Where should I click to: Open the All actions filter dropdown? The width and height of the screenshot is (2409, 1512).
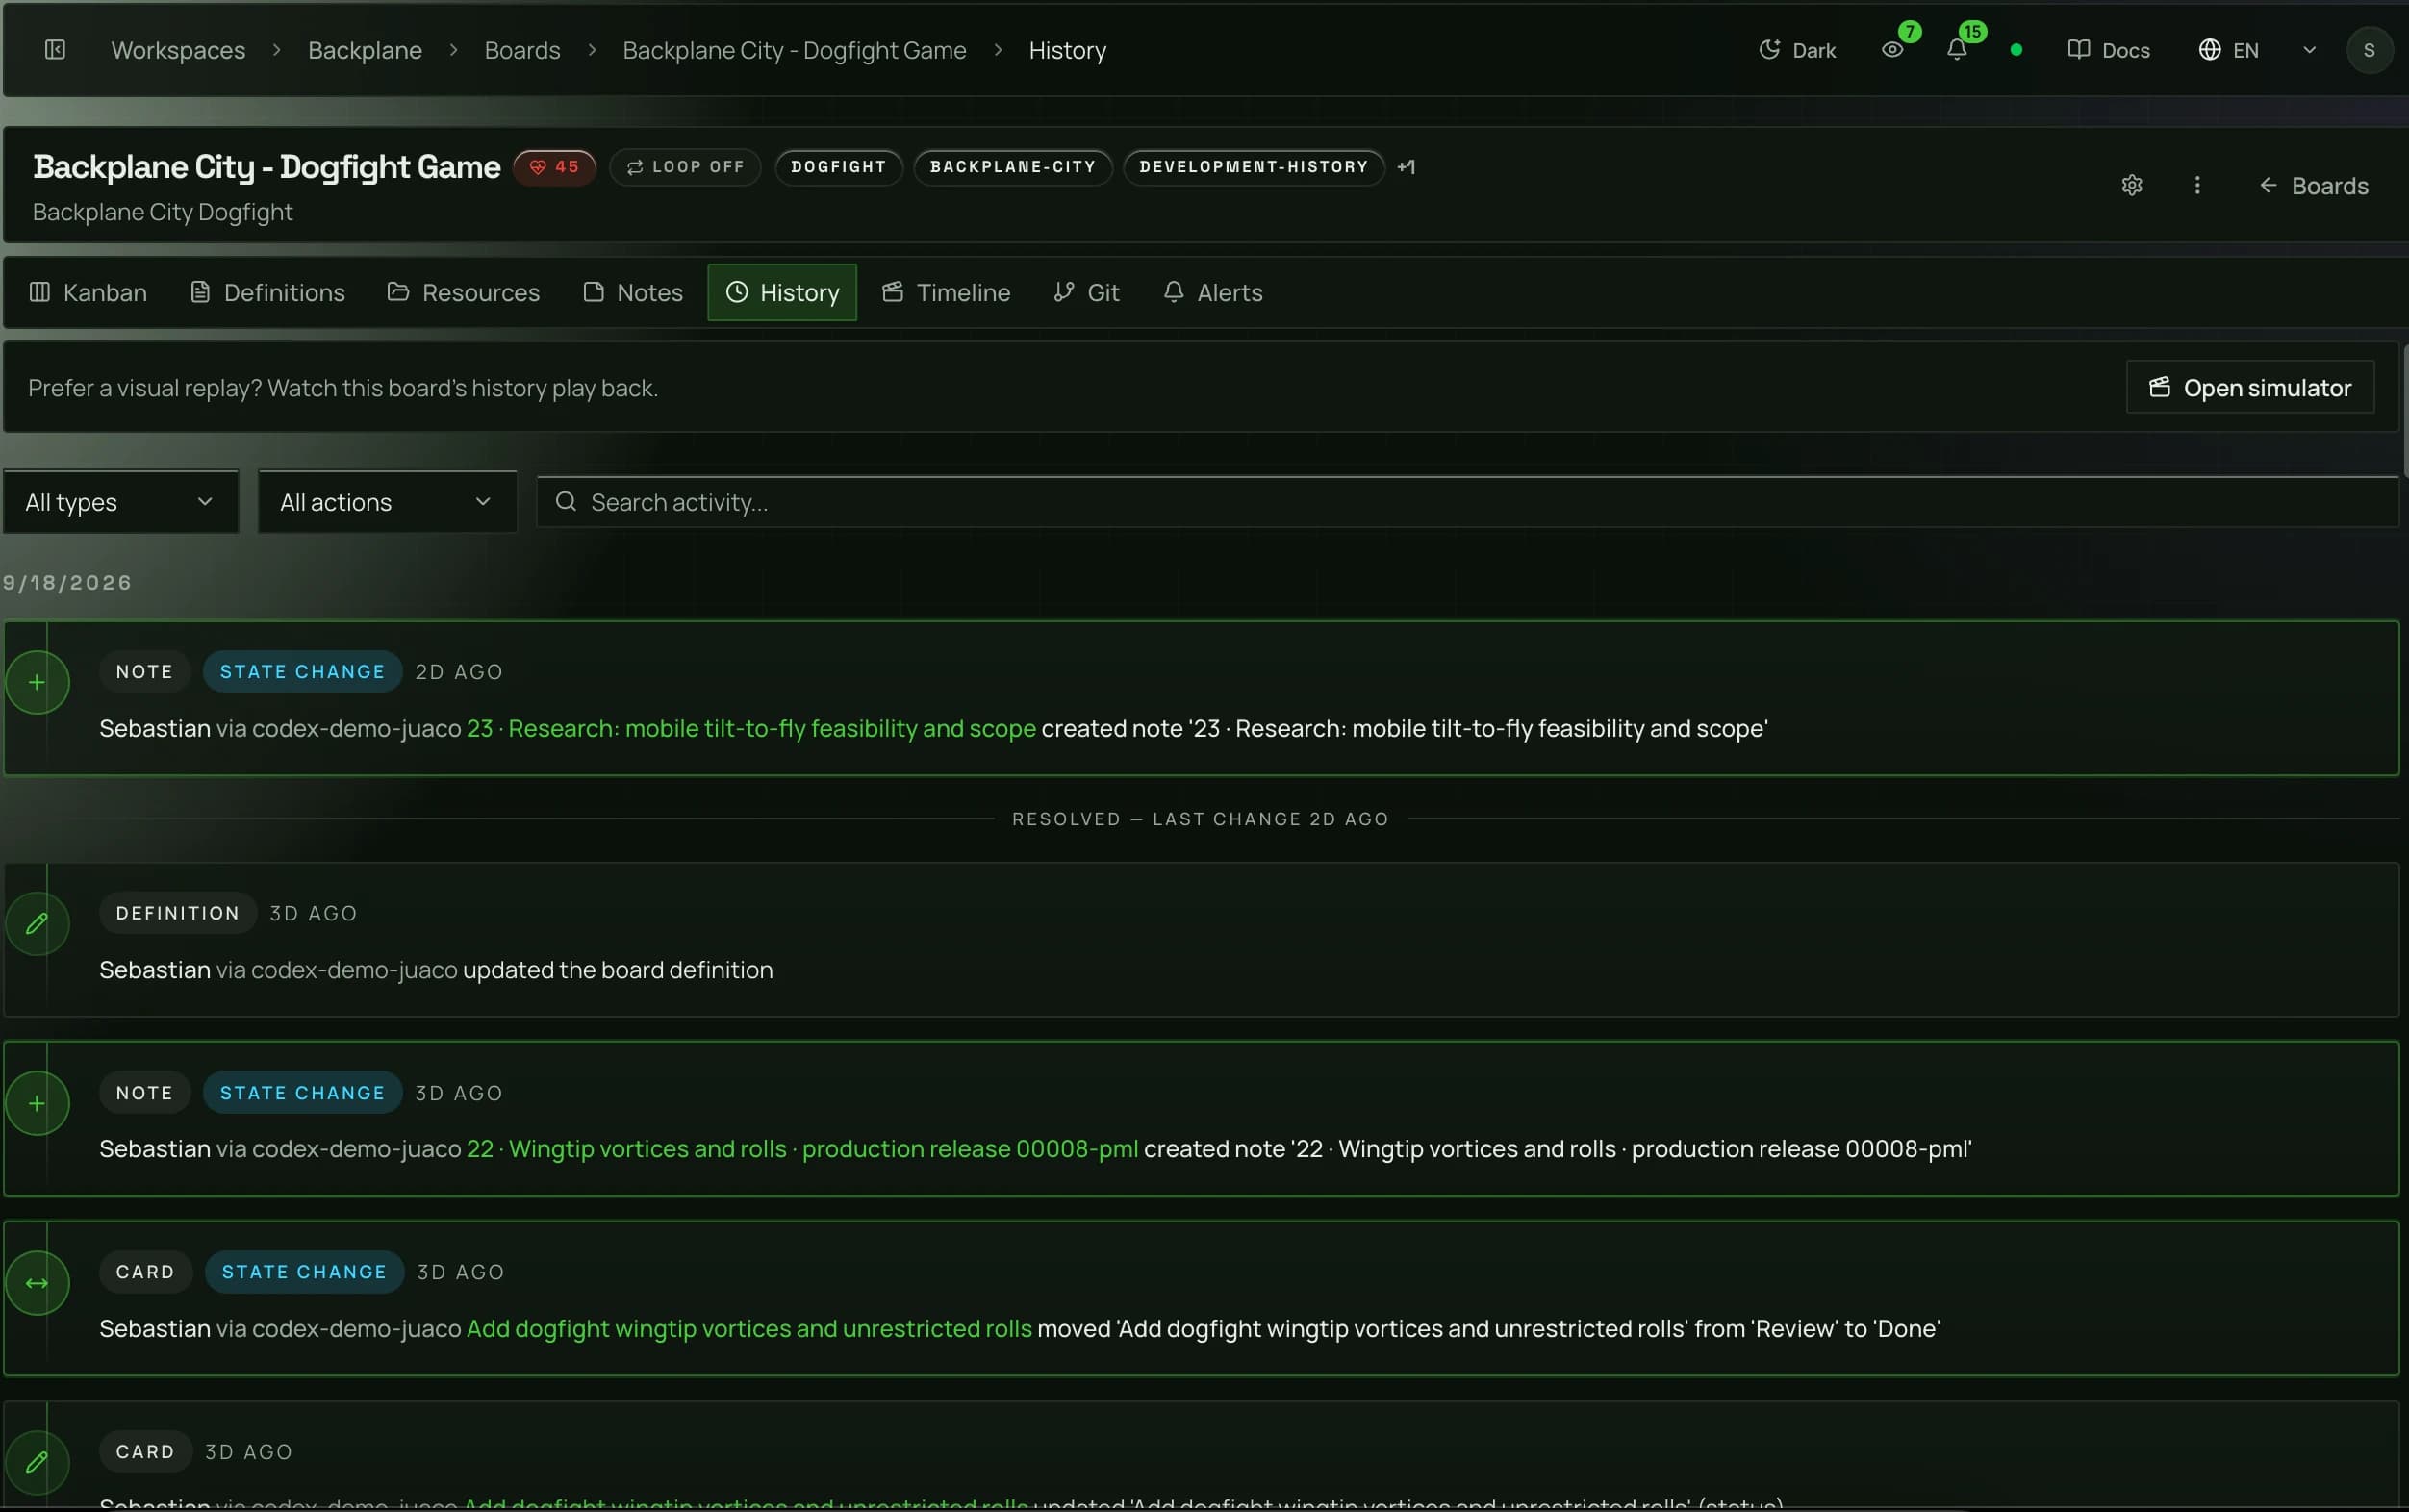[x=387, y=502]
